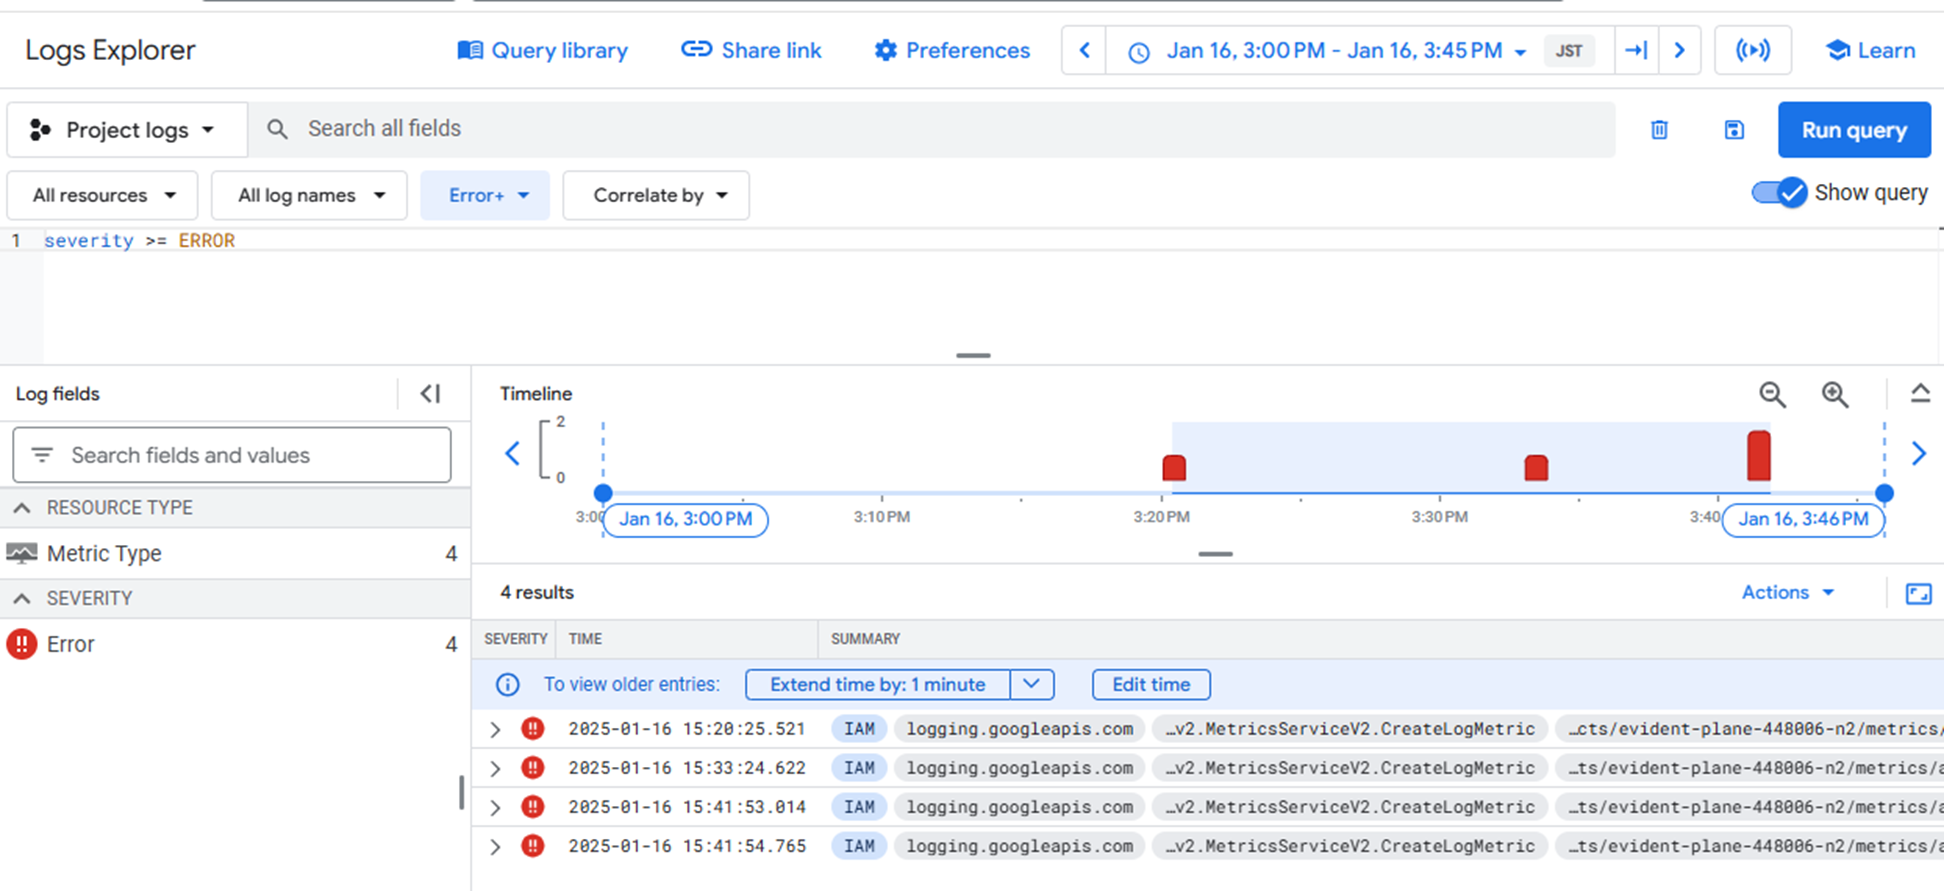Click the info icon beside older entries
The image size is (1944, 891).
[x=508, y=685]
